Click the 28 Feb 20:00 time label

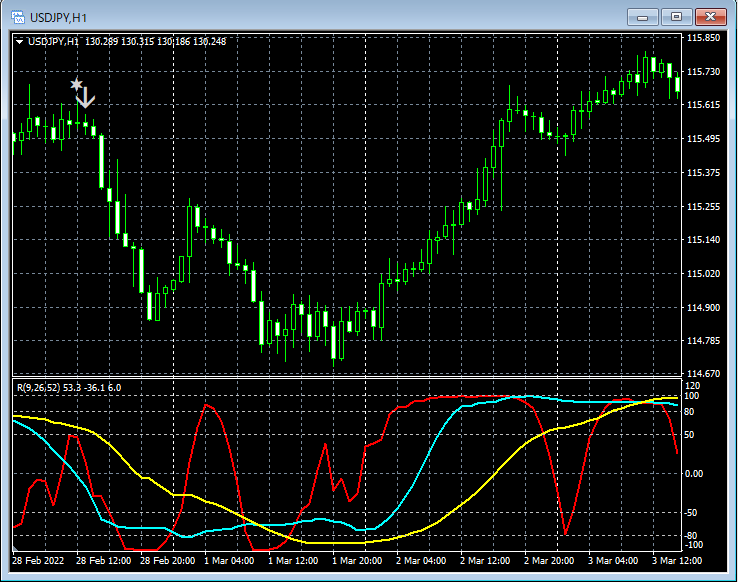click(x=167, y=561)
